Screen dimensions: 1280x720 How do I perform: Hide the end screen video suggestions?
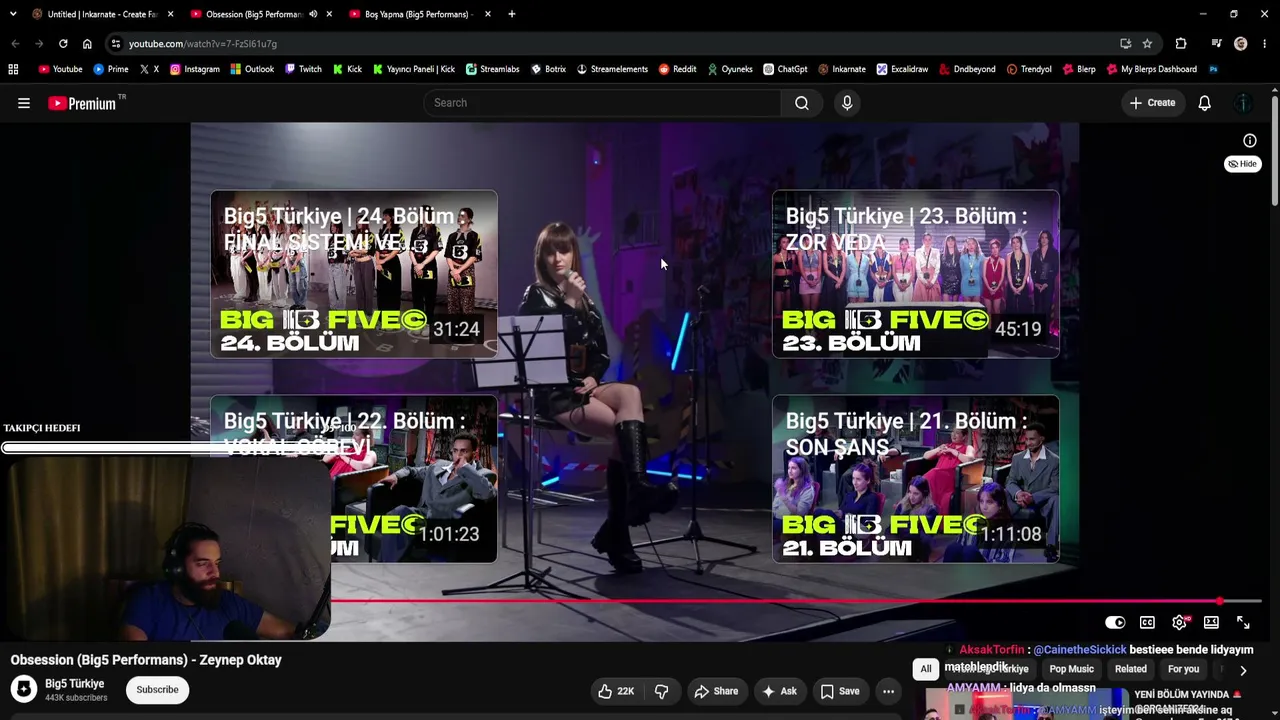tap(1243, 164)
